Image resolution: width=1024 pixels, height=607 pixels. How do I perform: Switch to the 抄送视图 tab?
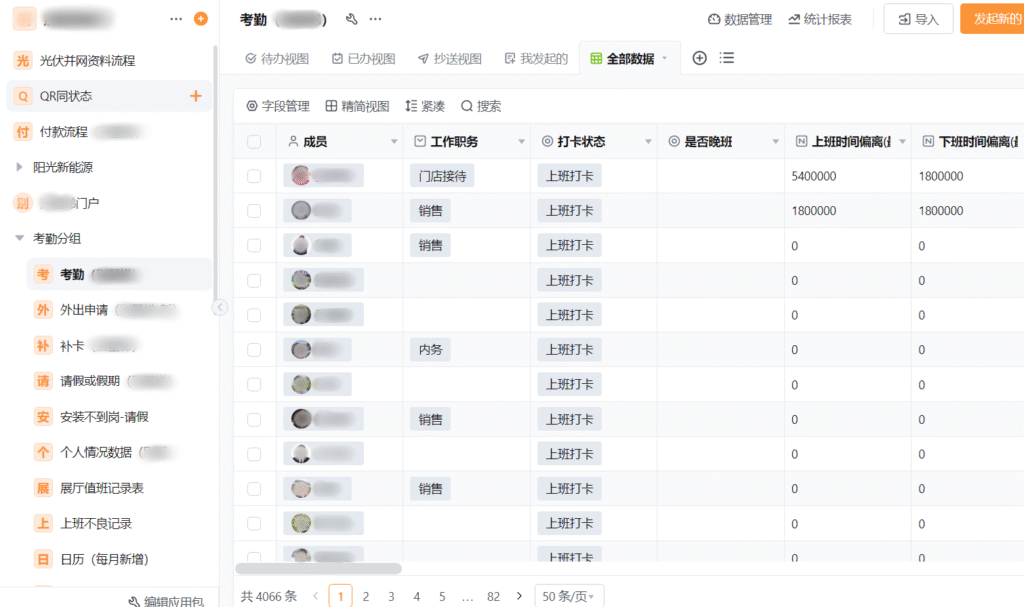pyautogui.click(x=450, y=58)
